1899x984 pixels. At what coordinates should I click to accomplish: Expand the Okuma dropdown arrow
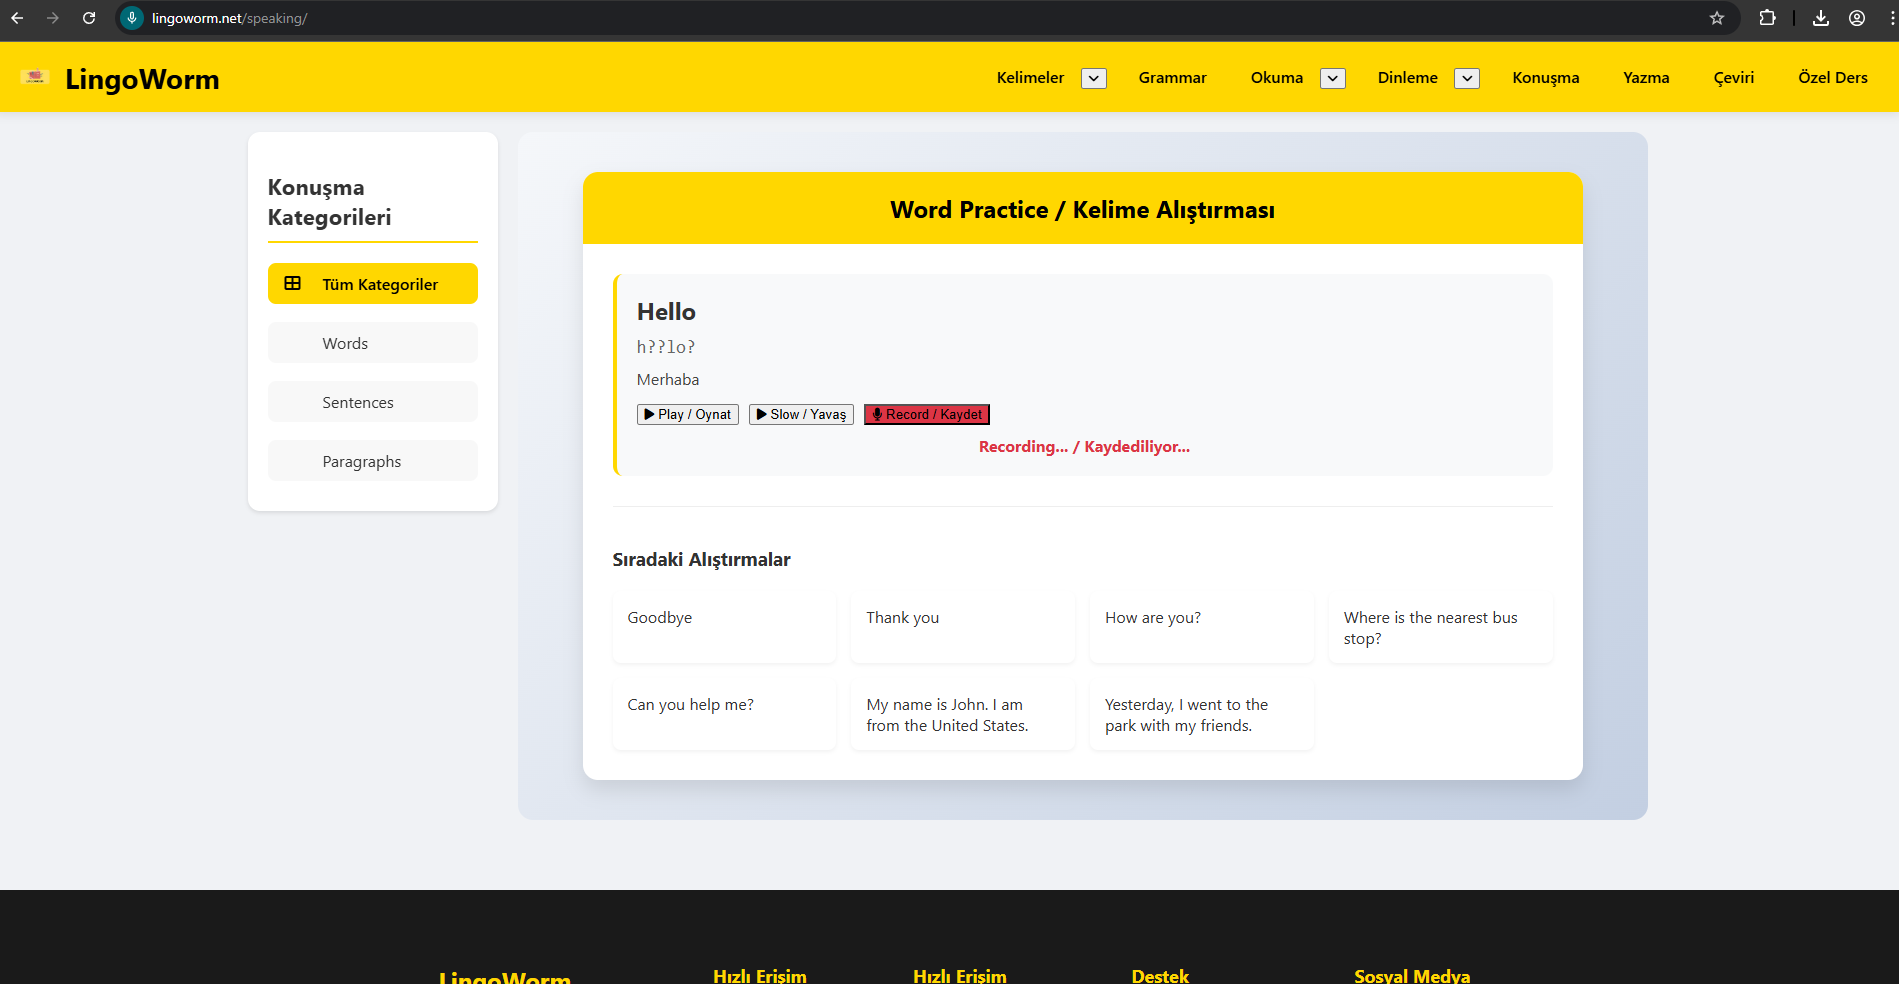[1332, 78]
